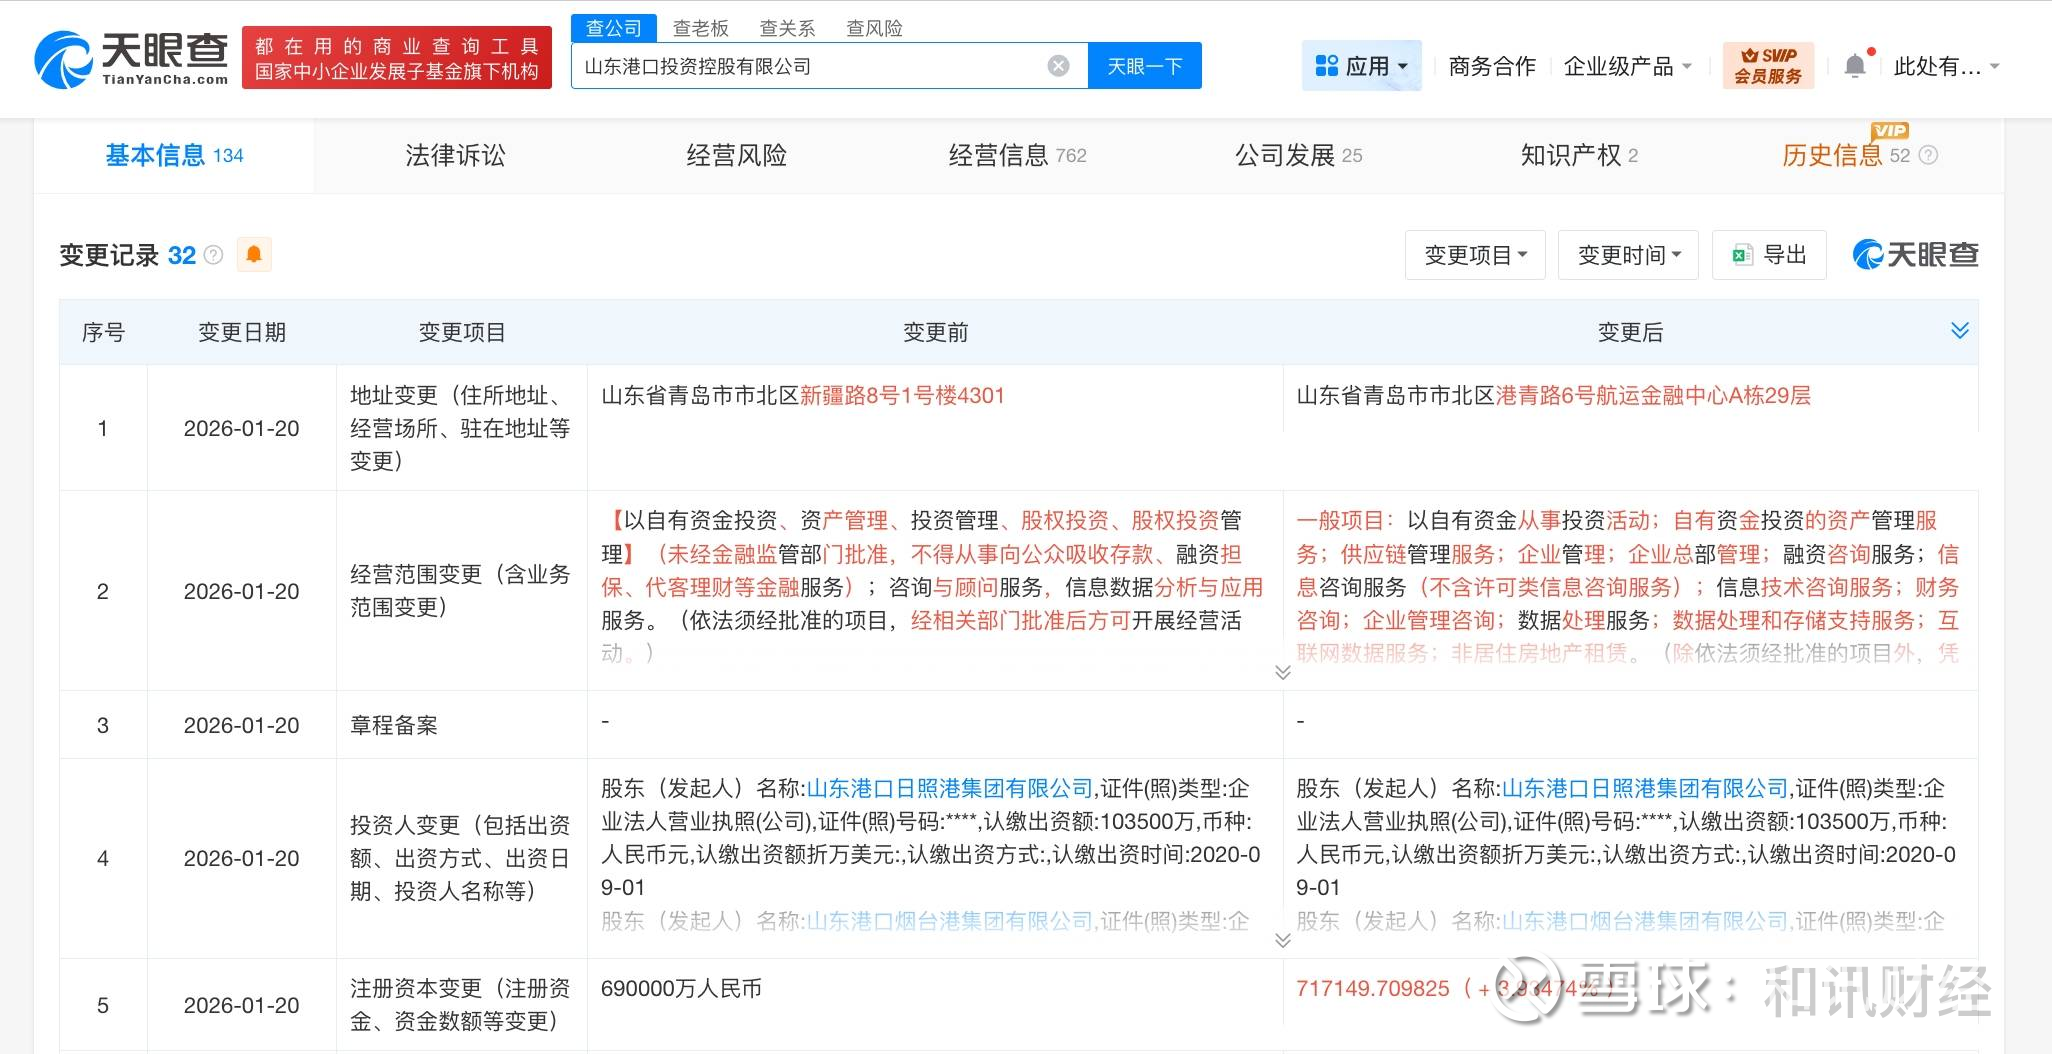Open 山东港口日照港集团有限公司 link in 变更前
The width and height of the screenshot is (2052, 1054).
(950, 788)
